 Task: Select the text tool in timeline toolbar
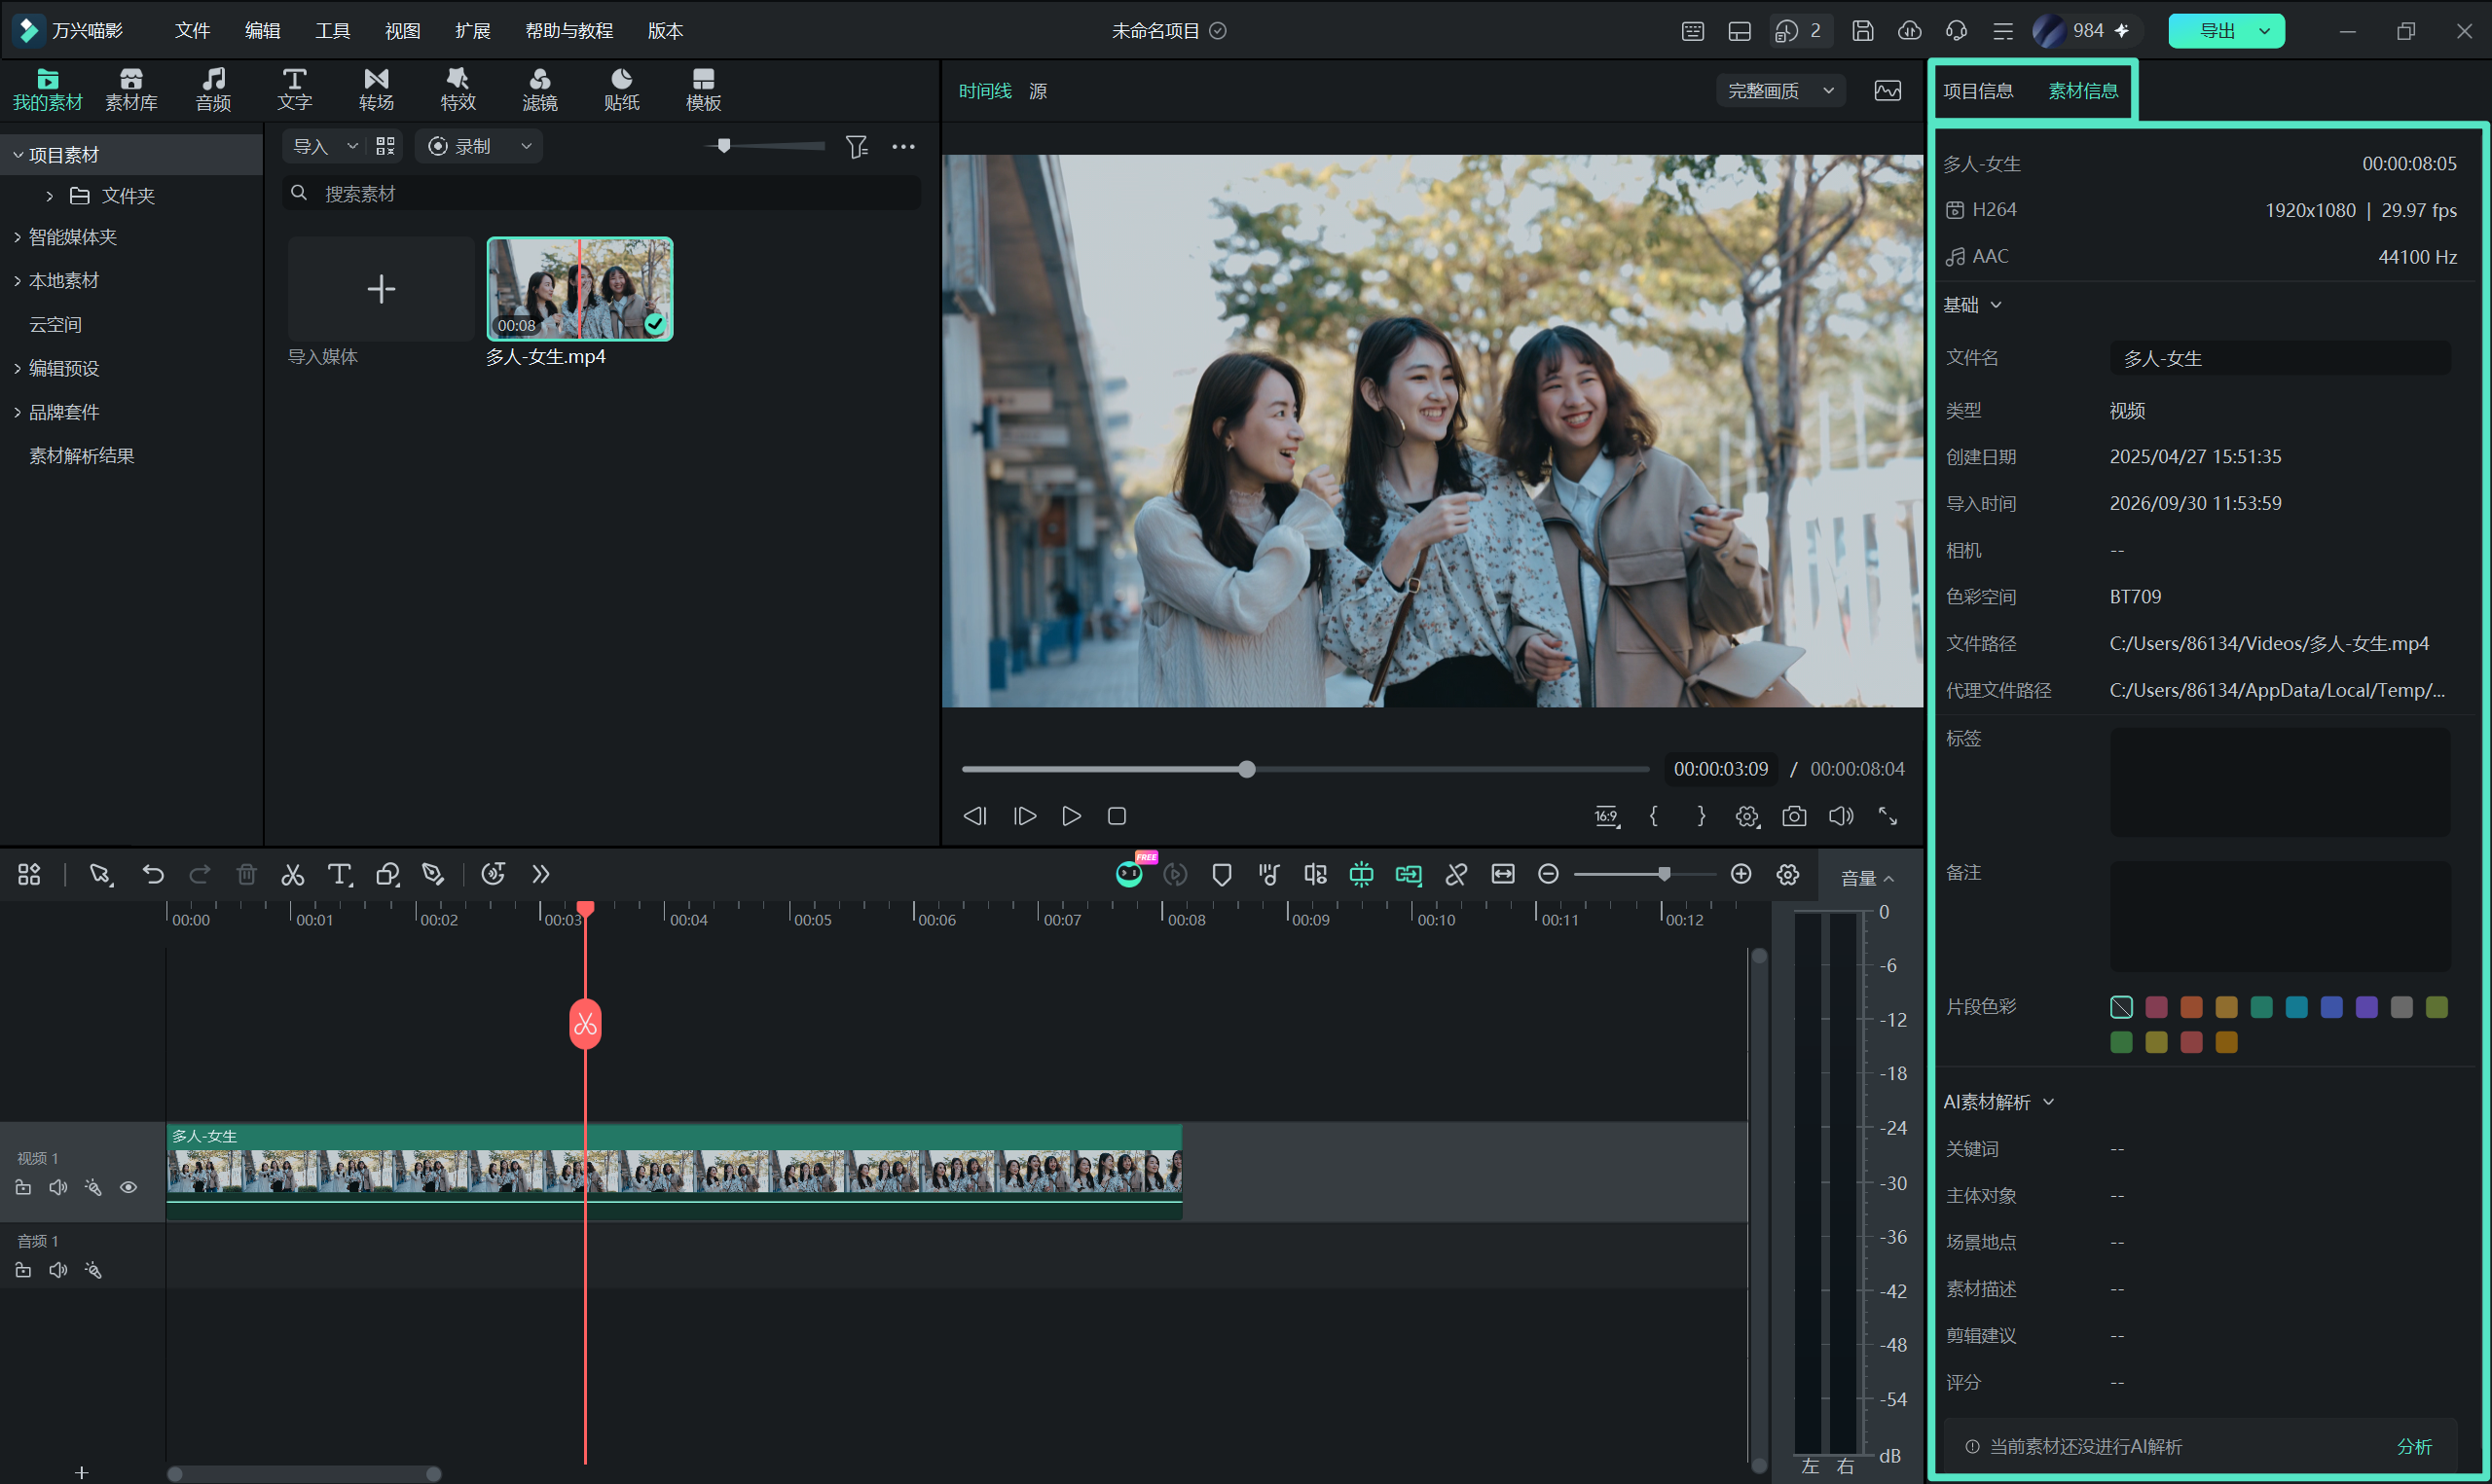[340, 875]
